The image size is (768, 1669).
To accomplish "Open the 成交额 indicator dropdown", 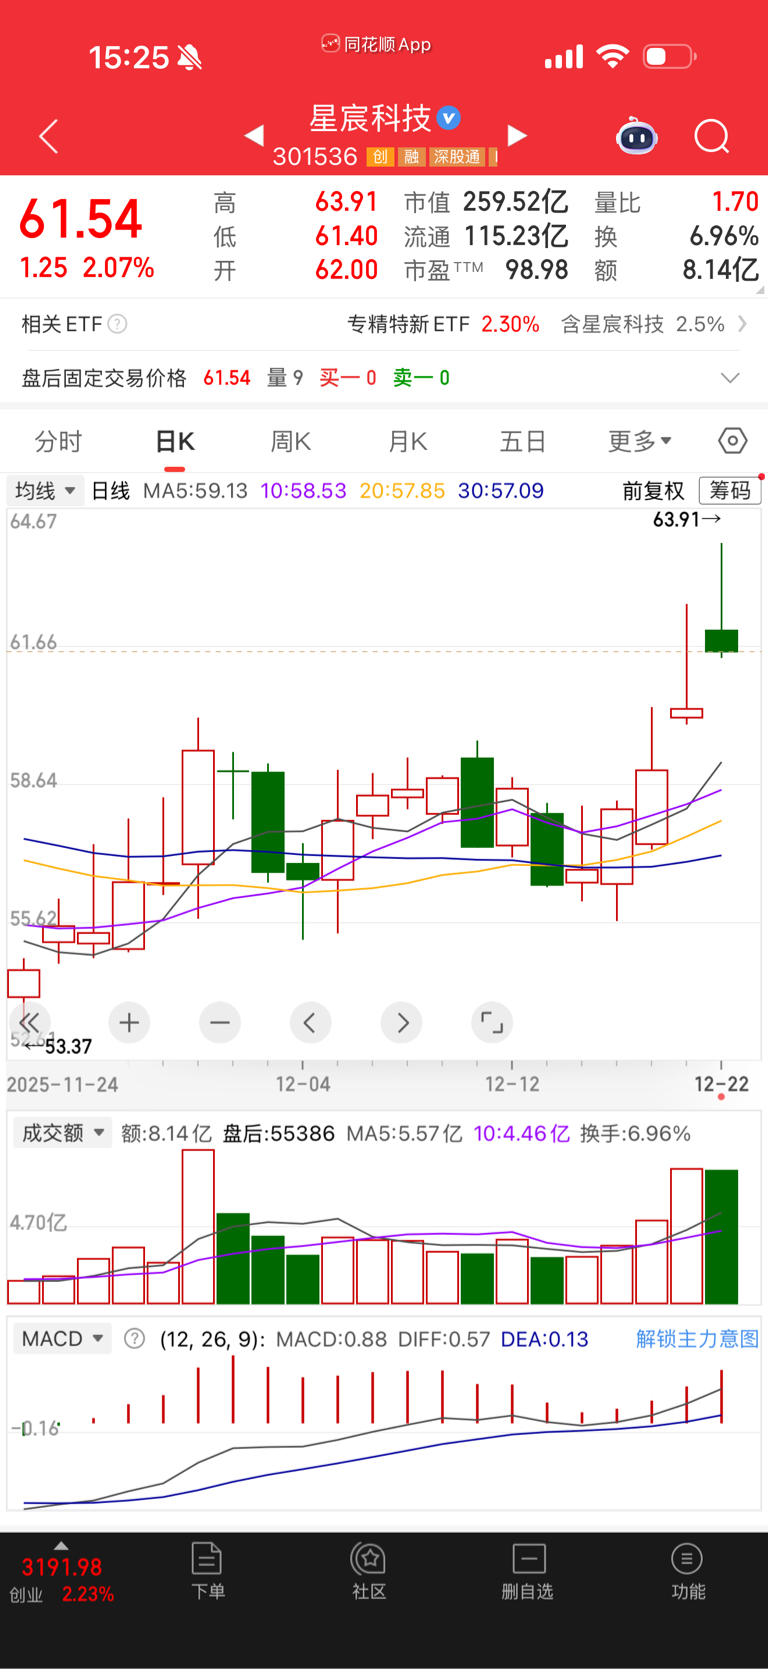I will click(x=61, y=1133).
